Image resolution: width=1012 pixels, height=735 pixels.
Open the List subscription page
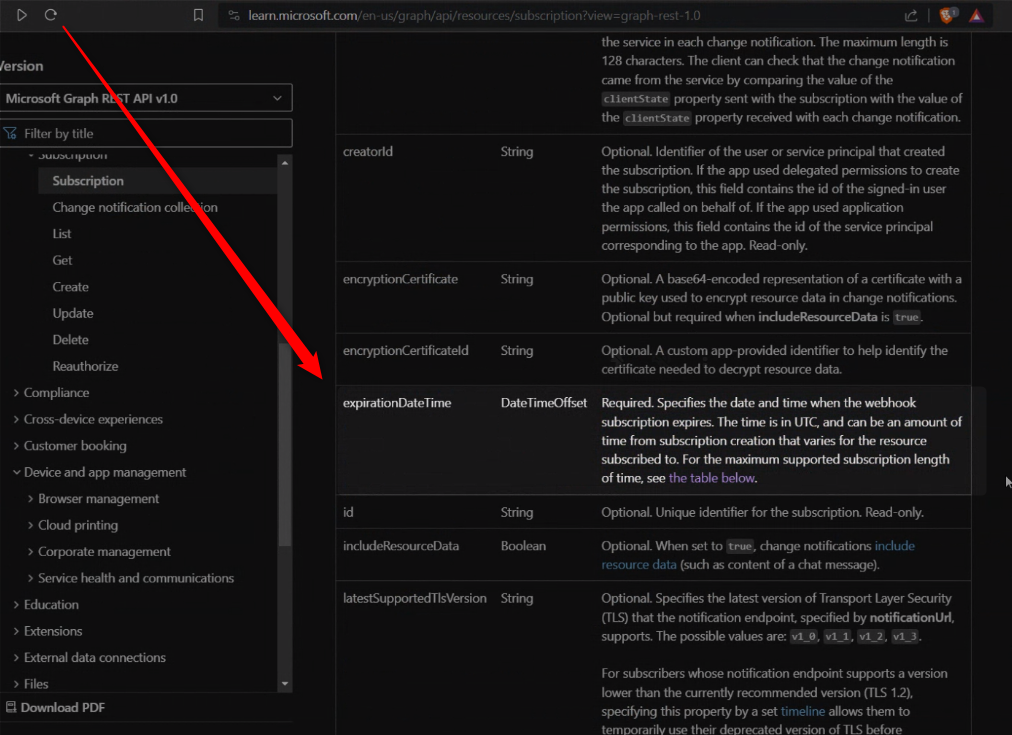62,234
